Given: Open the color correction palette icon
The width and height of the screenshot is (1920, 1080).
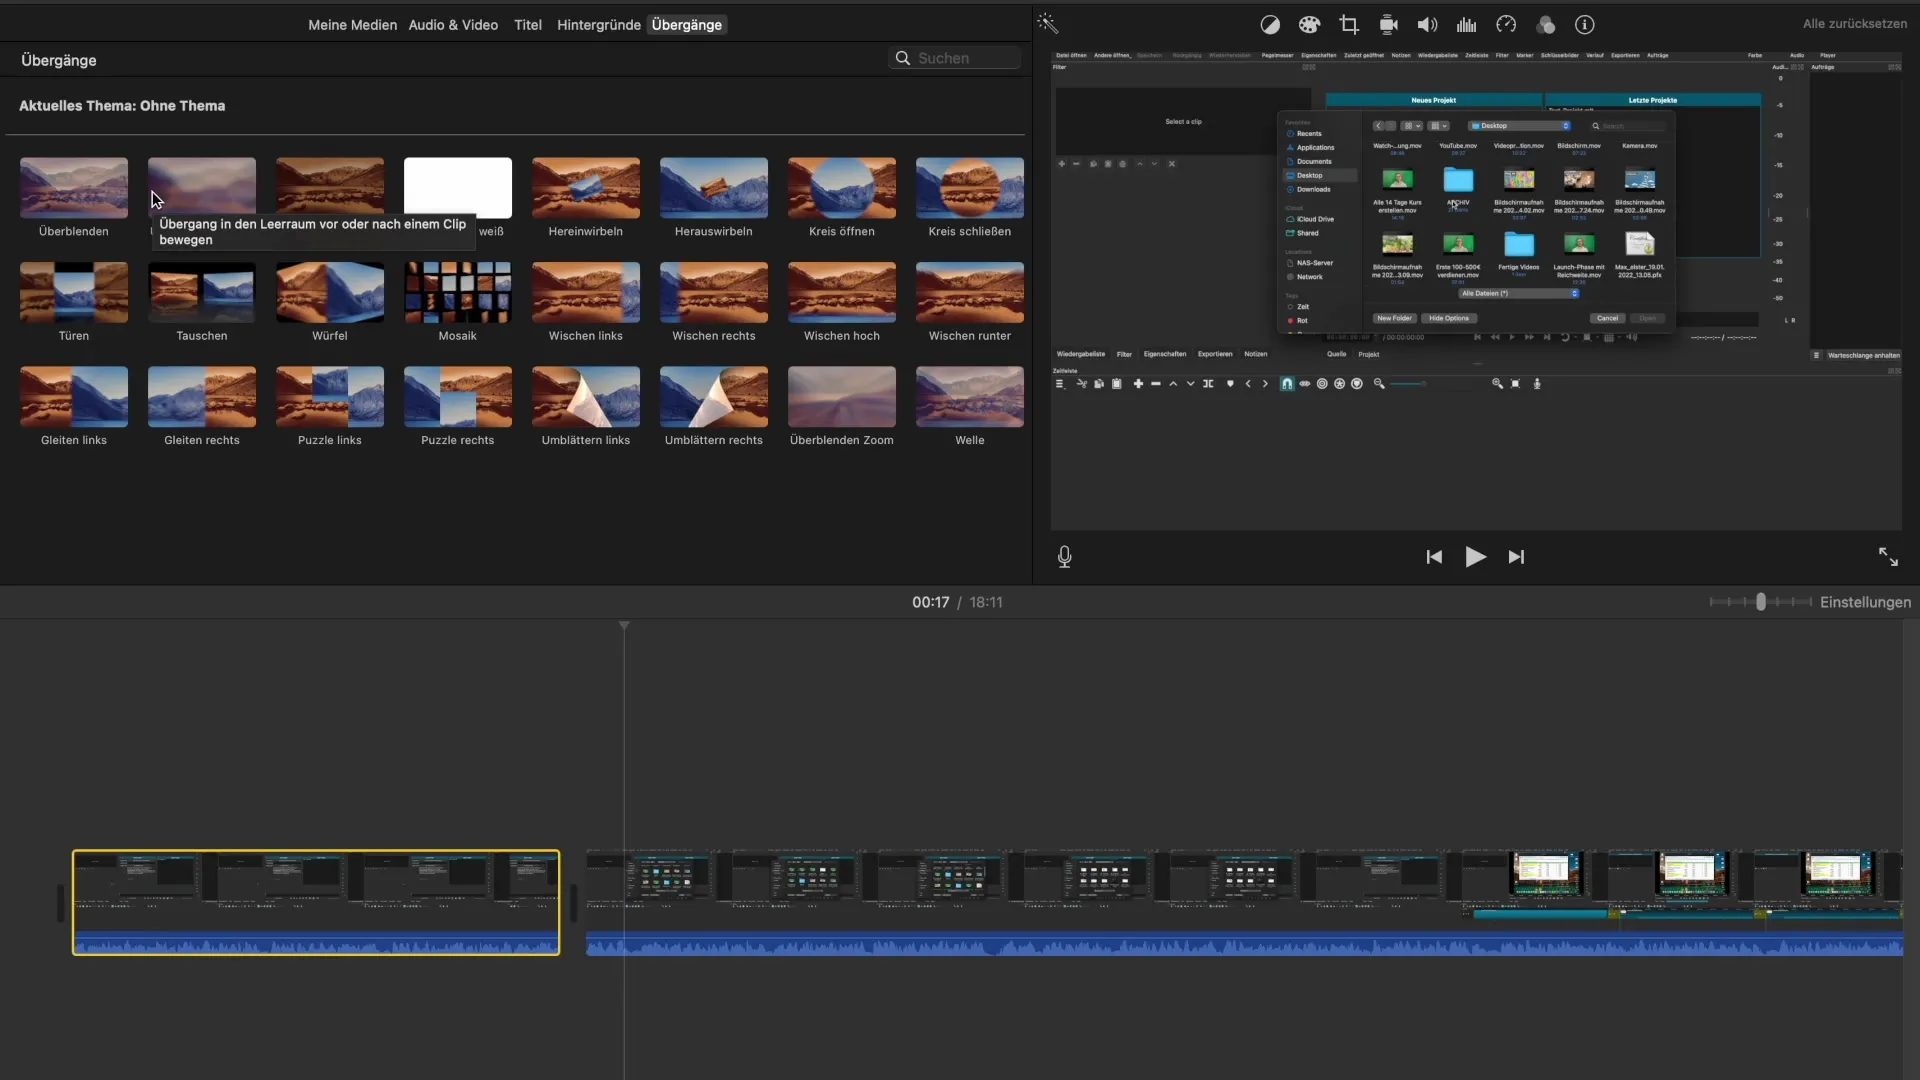Looking at the screenshot, I should [1309, 25].
